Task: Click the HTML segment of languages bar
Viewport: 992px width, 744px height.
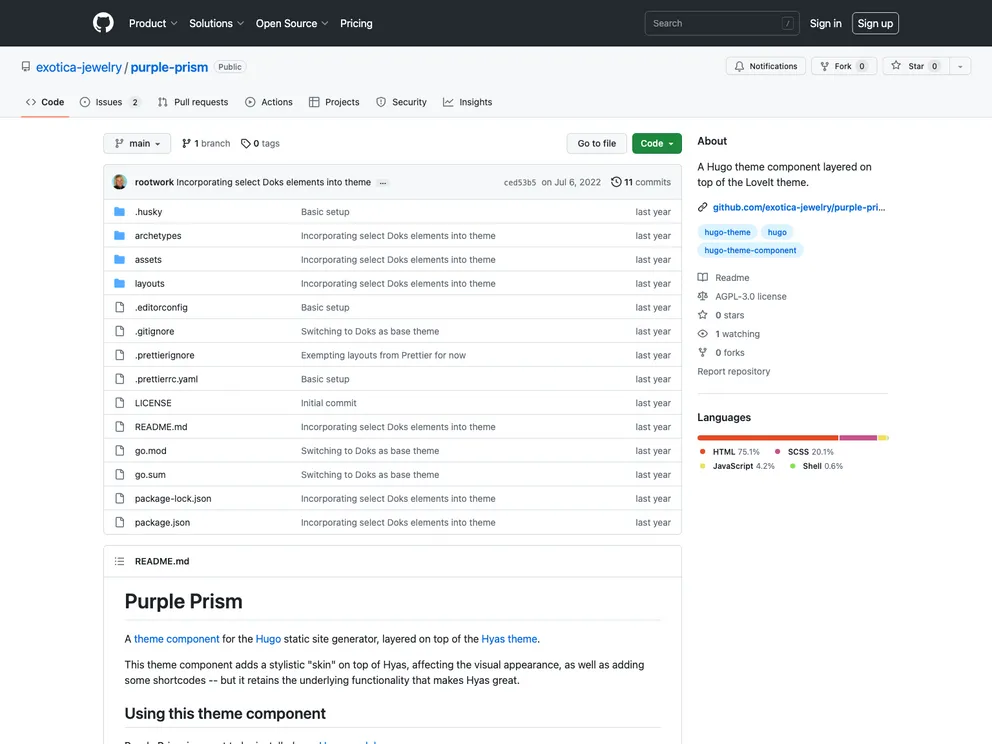Action: click(767, 438)
